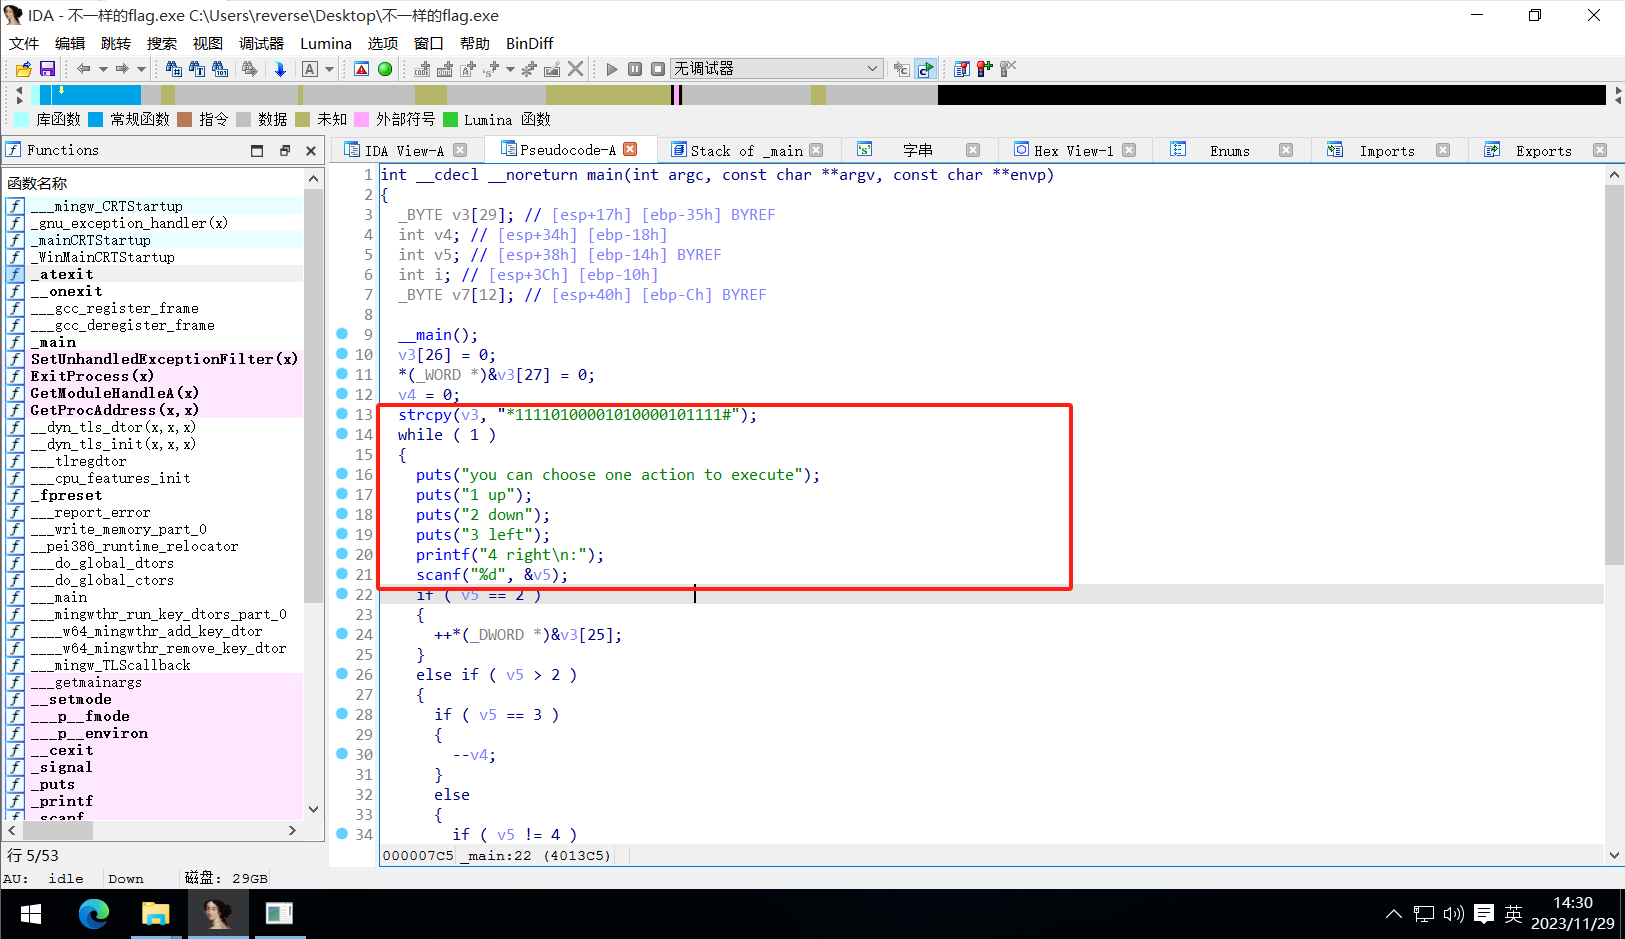Click the IDA View-A tab icon

[x=352, y=150]
